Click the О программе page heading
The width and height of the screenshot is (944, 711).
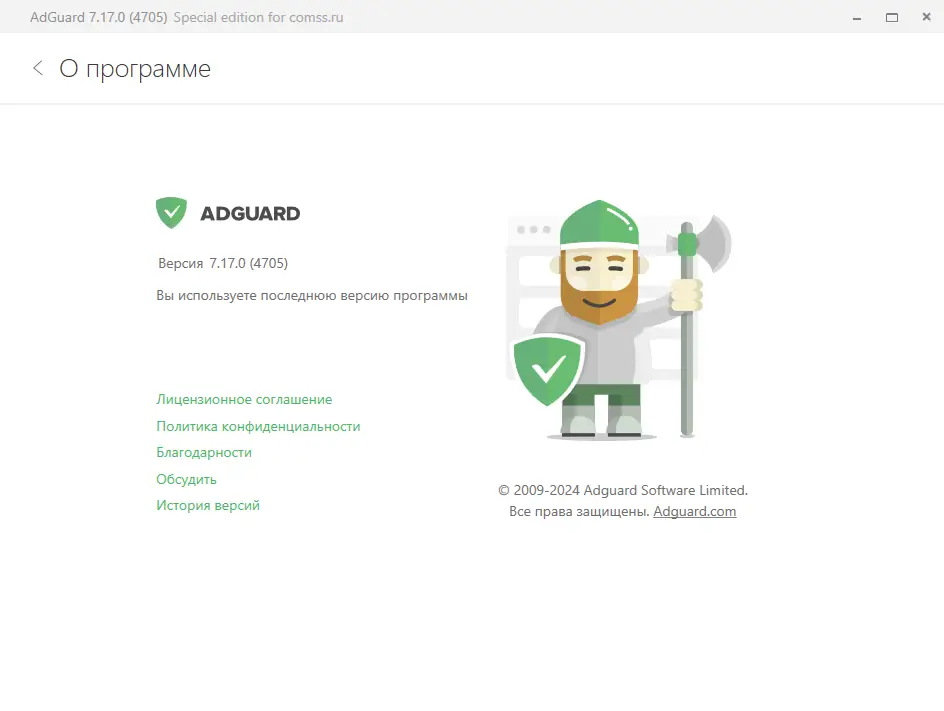coord(135,69)
